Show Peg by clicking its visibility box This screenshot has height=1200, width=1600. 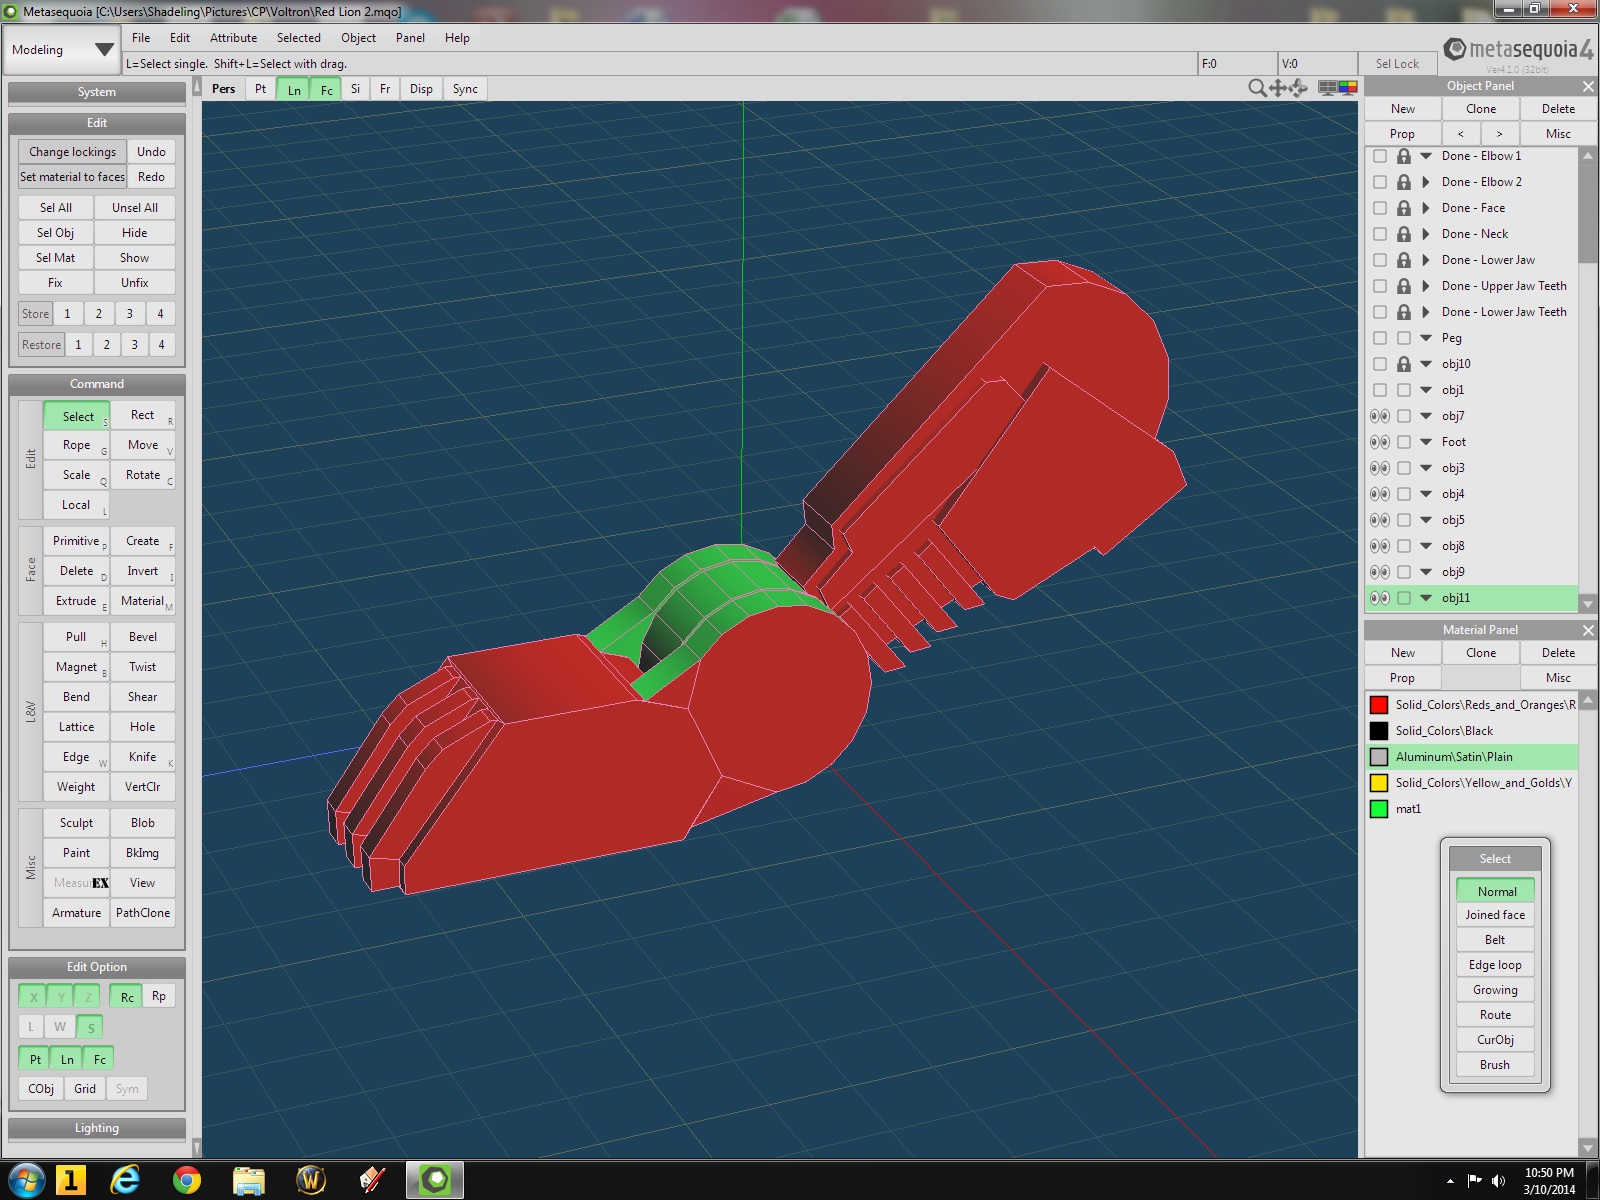[x=1380, y=338]
